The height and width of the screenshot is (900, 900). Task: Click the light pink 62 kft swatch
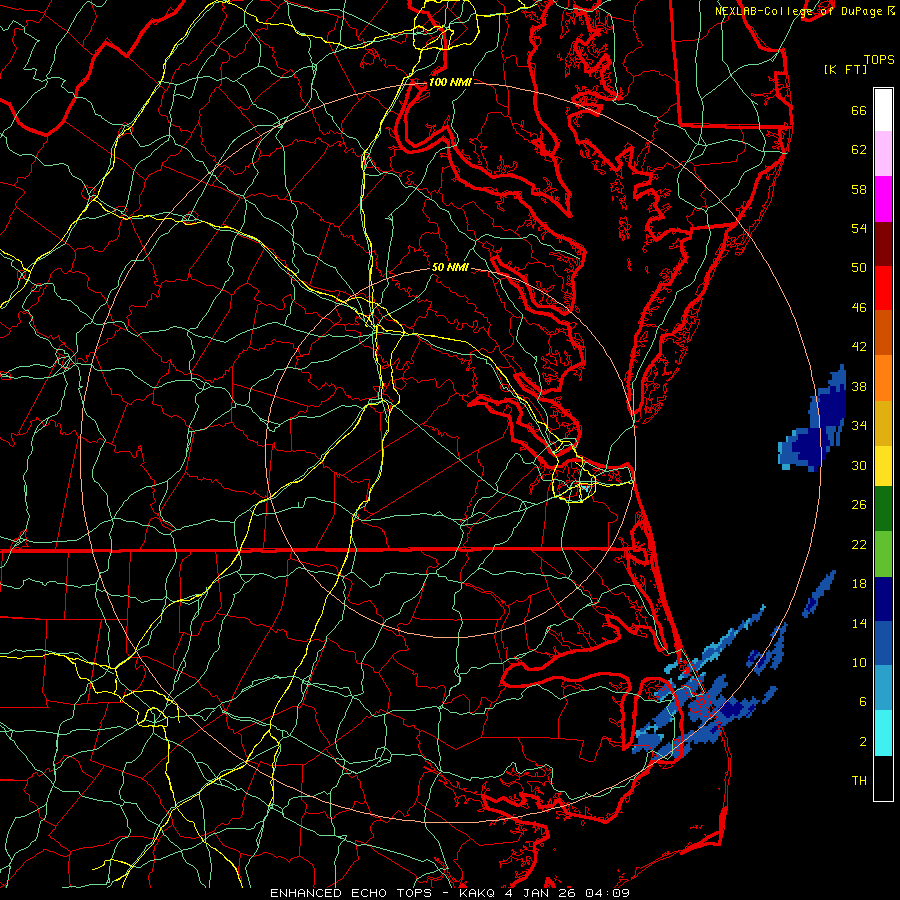click(883, 153)
